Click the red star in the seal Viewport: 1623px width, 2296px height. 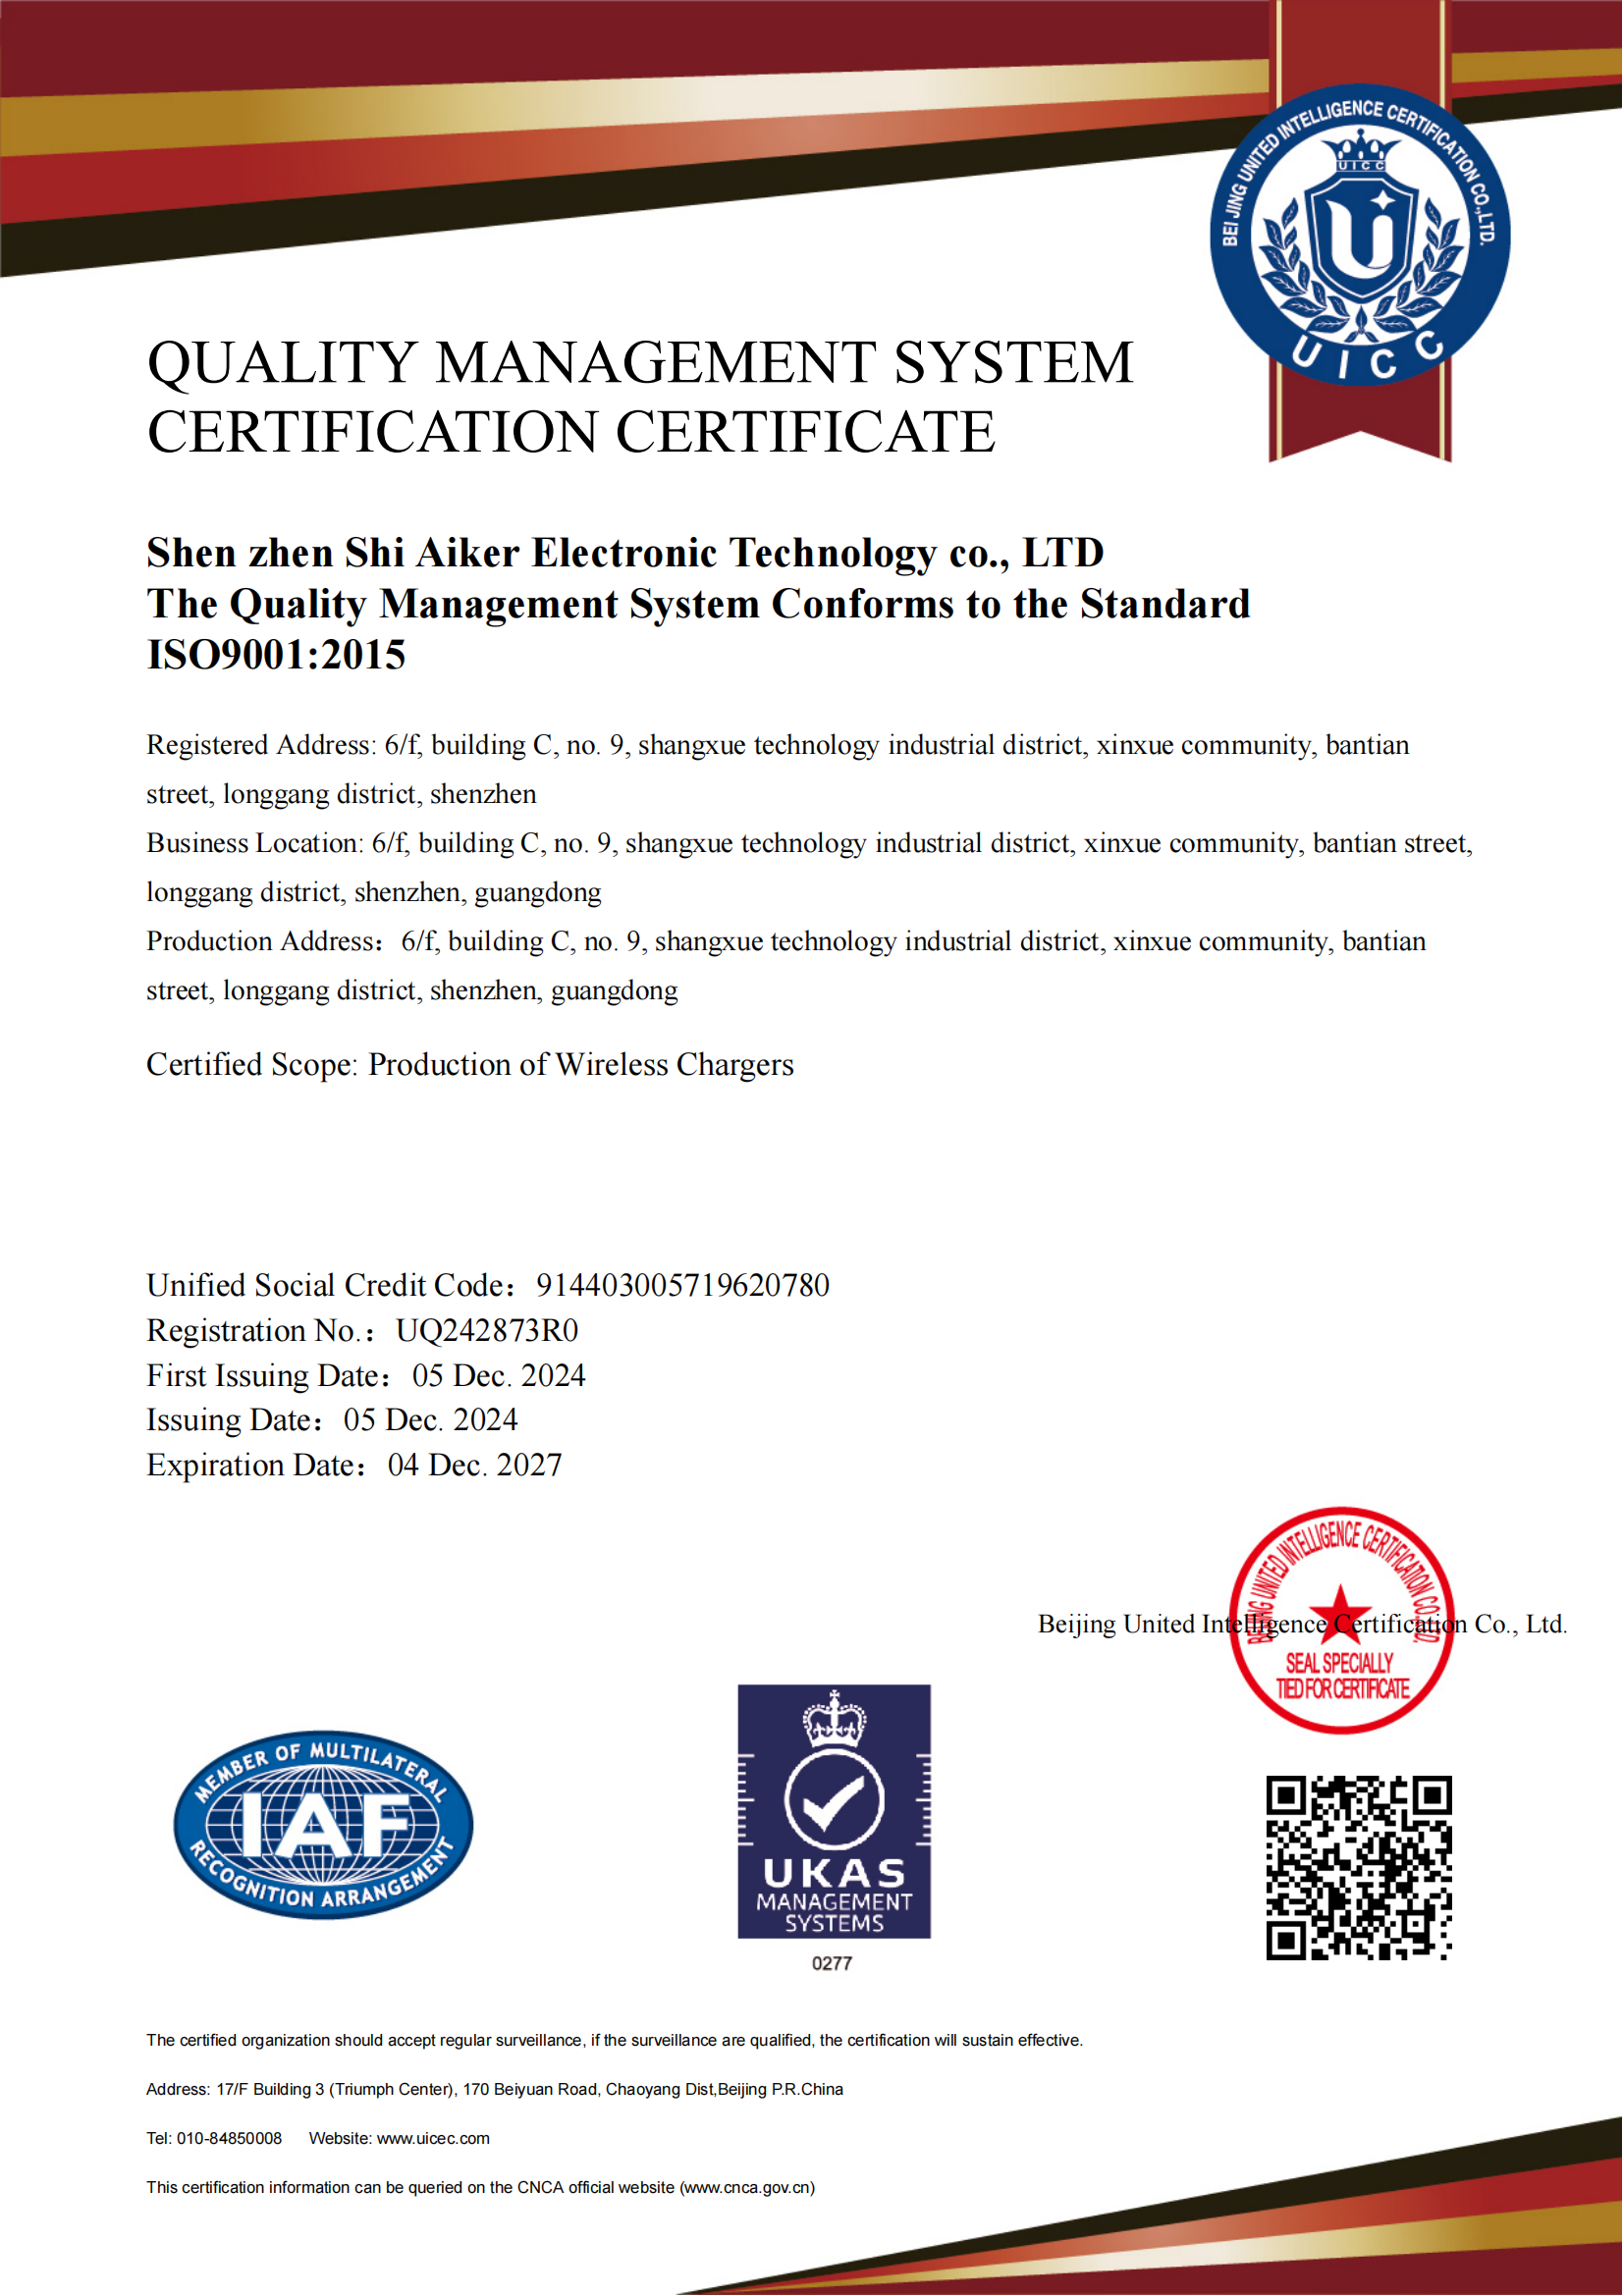pyautogui.click(x=1340, y=1612)
